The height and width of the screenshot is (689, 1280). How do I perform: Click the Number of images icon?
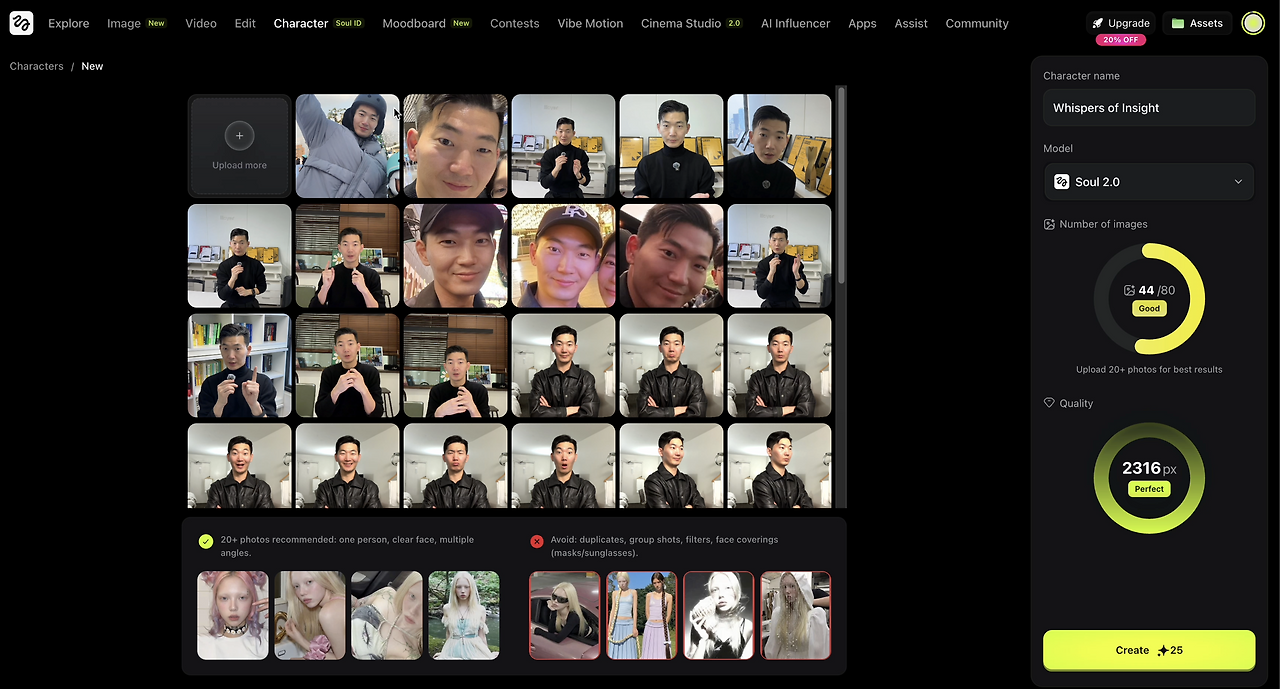(x=1049, y=224)
